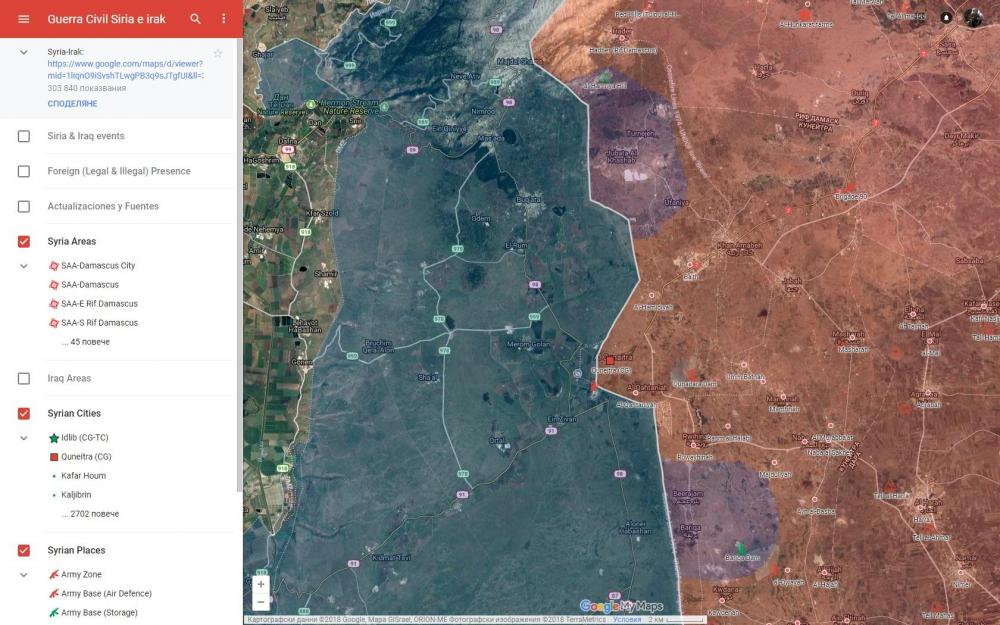Click the red Quneitra marker on the map
The width and height of the screenshot is (1000, 625).
609,360
